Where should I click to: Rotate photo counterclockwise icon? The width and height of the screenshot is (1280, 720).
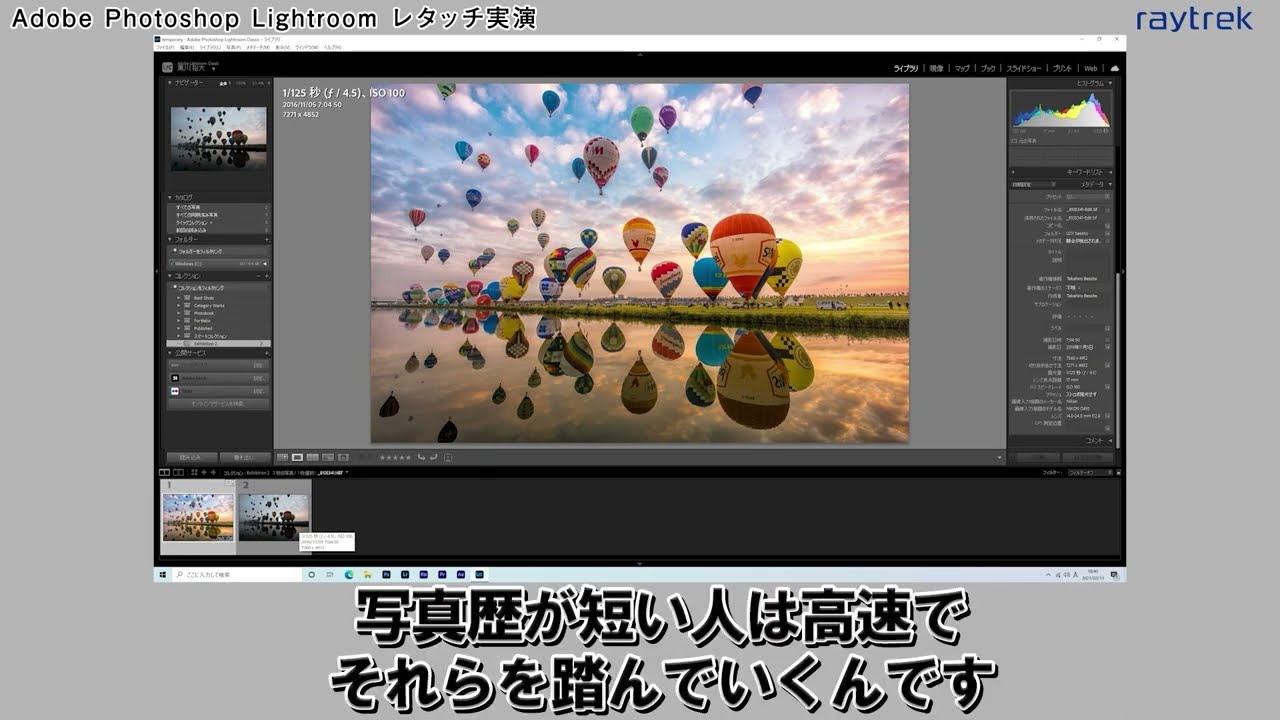tap(421, 457)
